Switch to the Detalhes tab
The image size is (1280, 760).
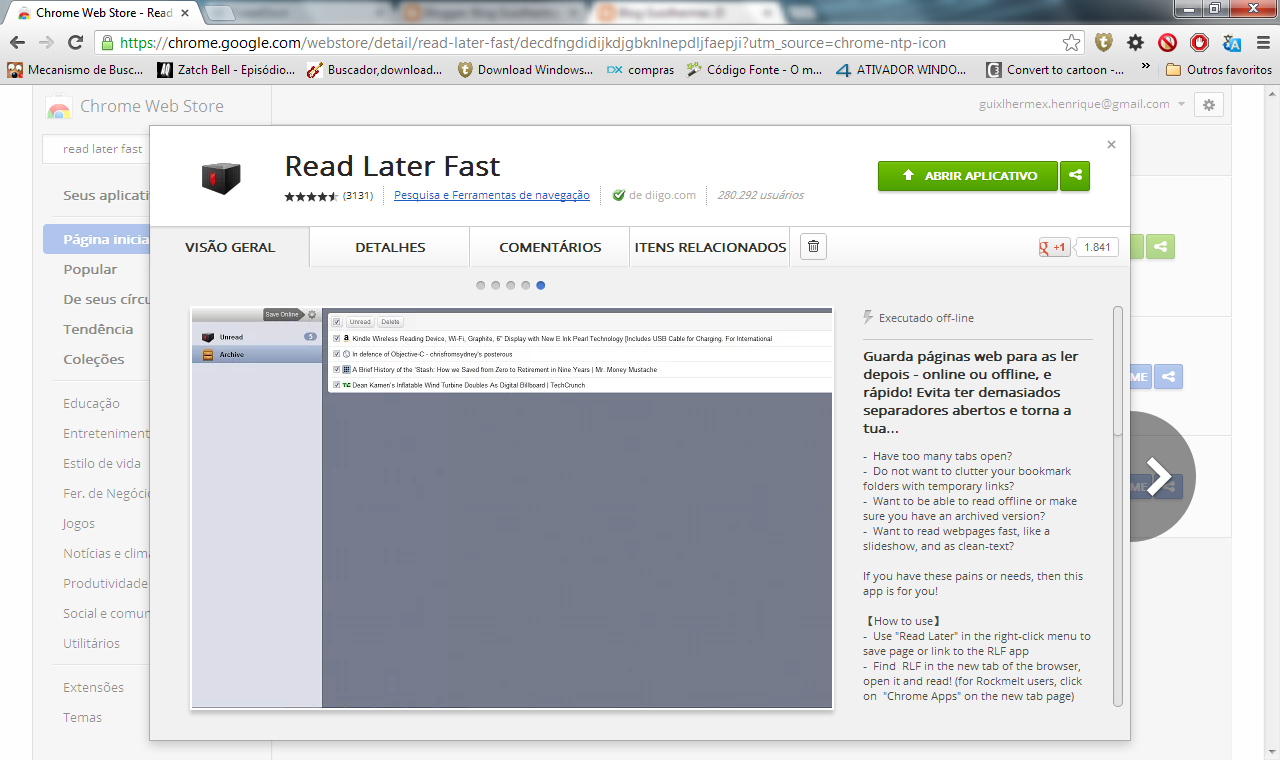click(x=390, y=247)
